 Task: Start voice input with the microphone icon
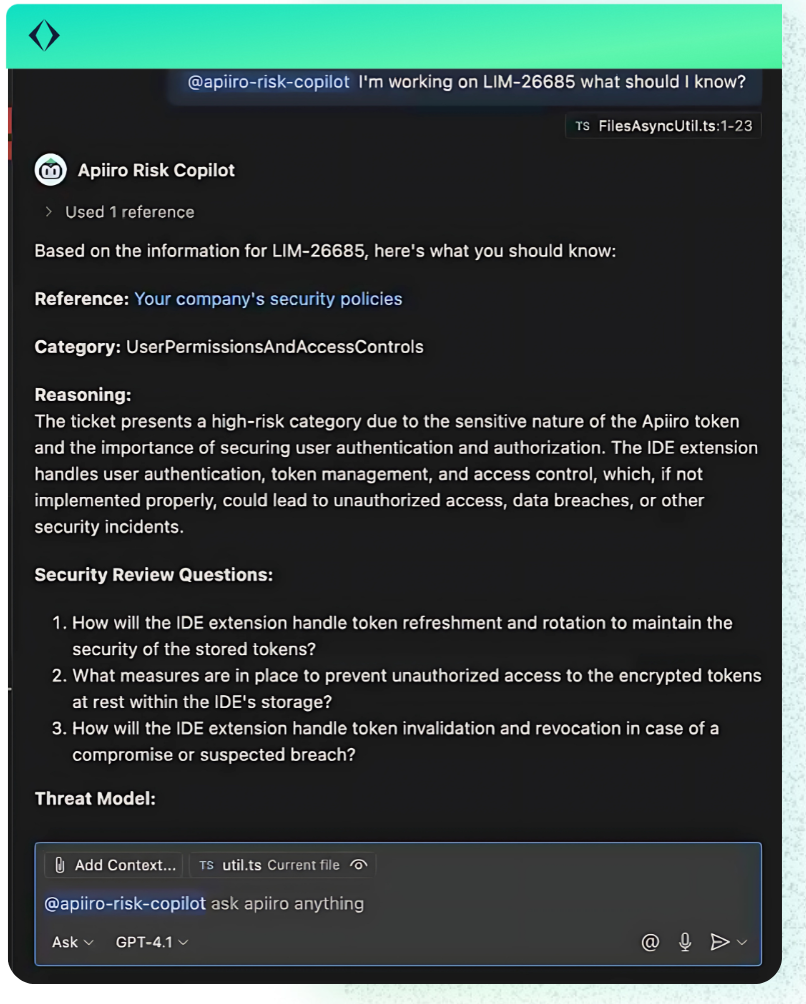point(685,941)
